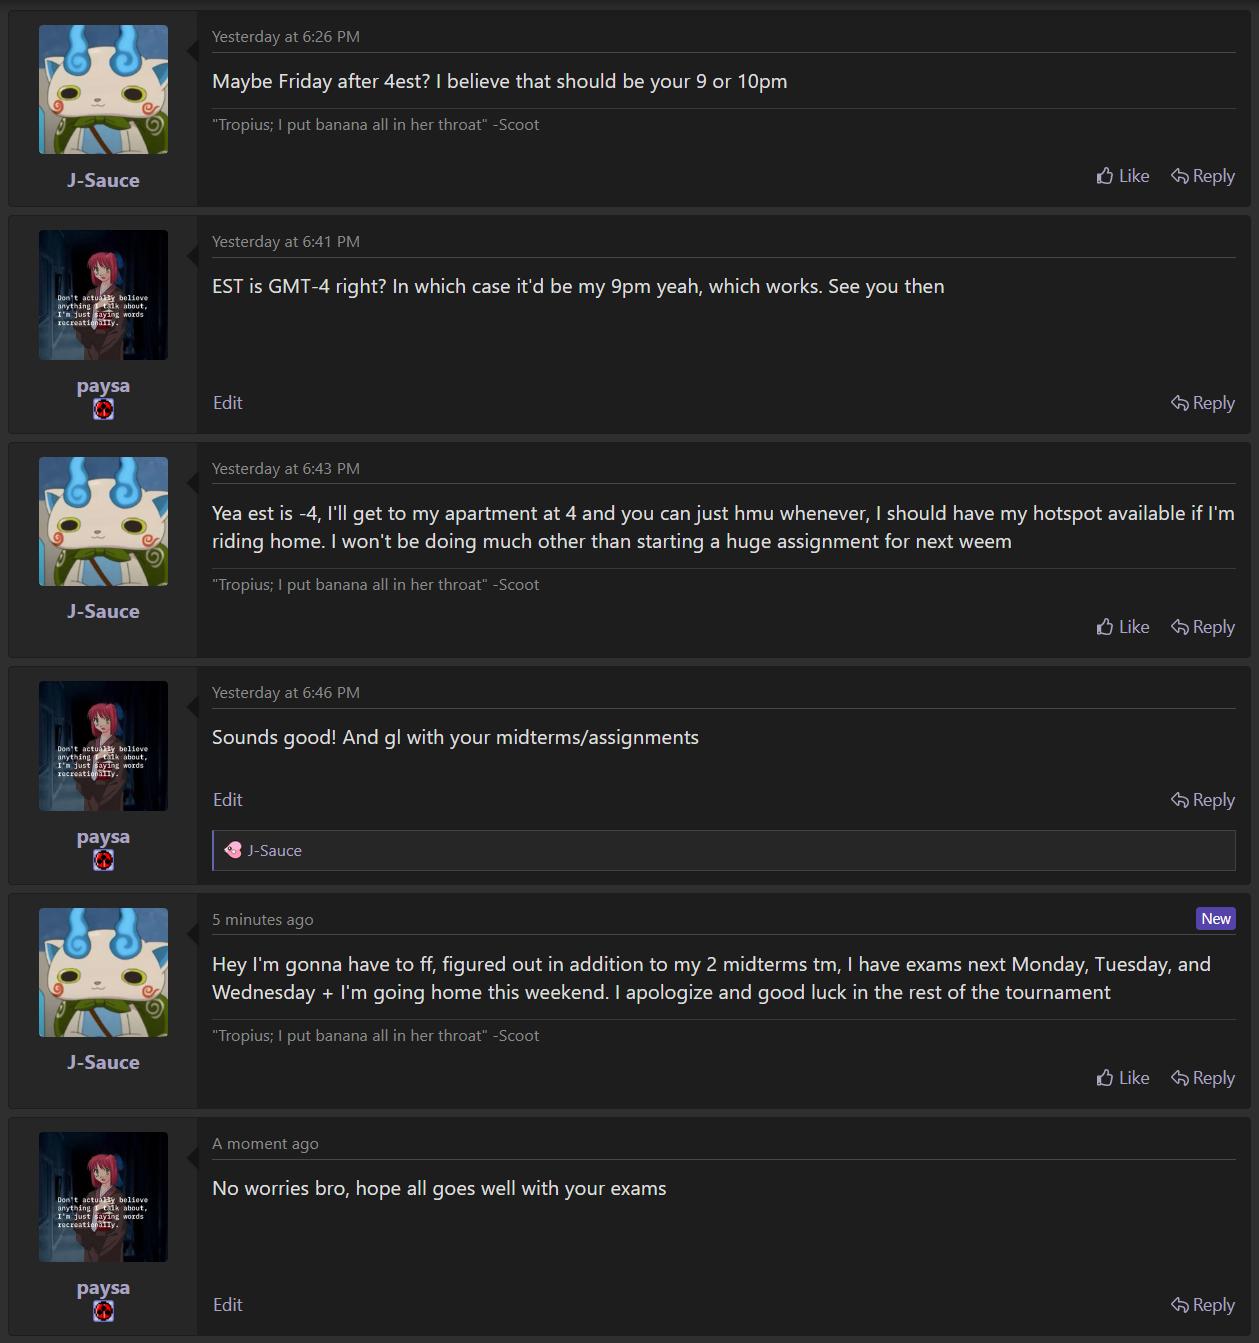Open J-Sauce in the 6:46 PM post's reaction bar
The width and height of the screenshot is (1259, 1343).
point(274,851)
